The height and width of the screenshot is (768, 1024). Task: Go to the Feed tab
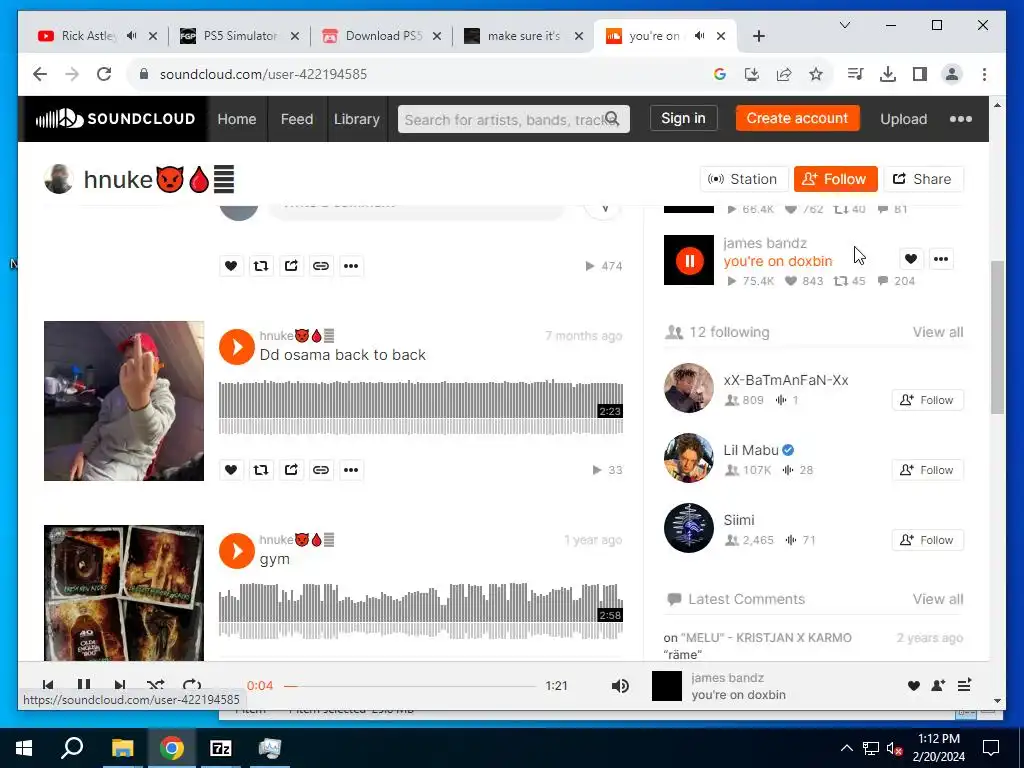(296, 119)
